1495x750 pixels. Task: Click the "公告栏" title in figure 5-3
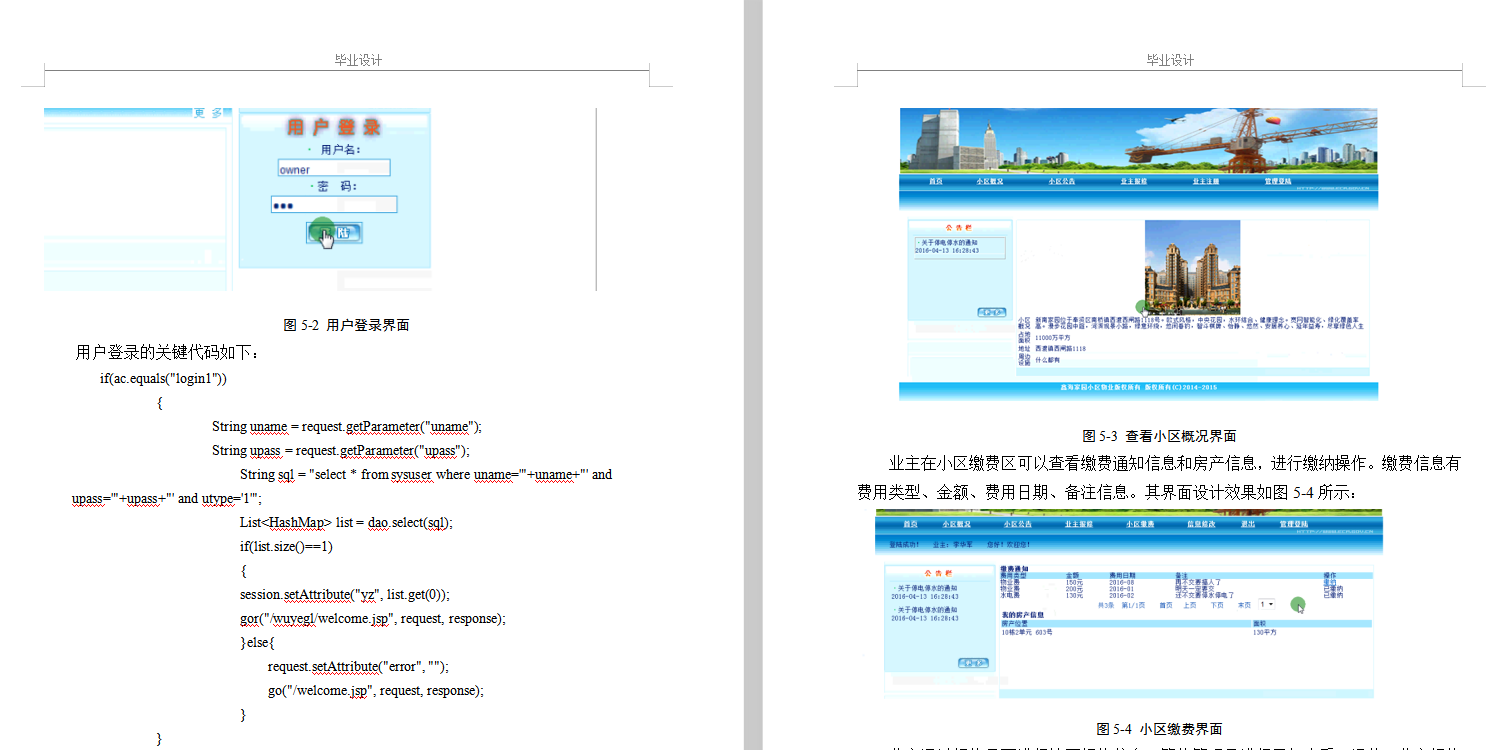pyautogui.click(x=959, y=228)
